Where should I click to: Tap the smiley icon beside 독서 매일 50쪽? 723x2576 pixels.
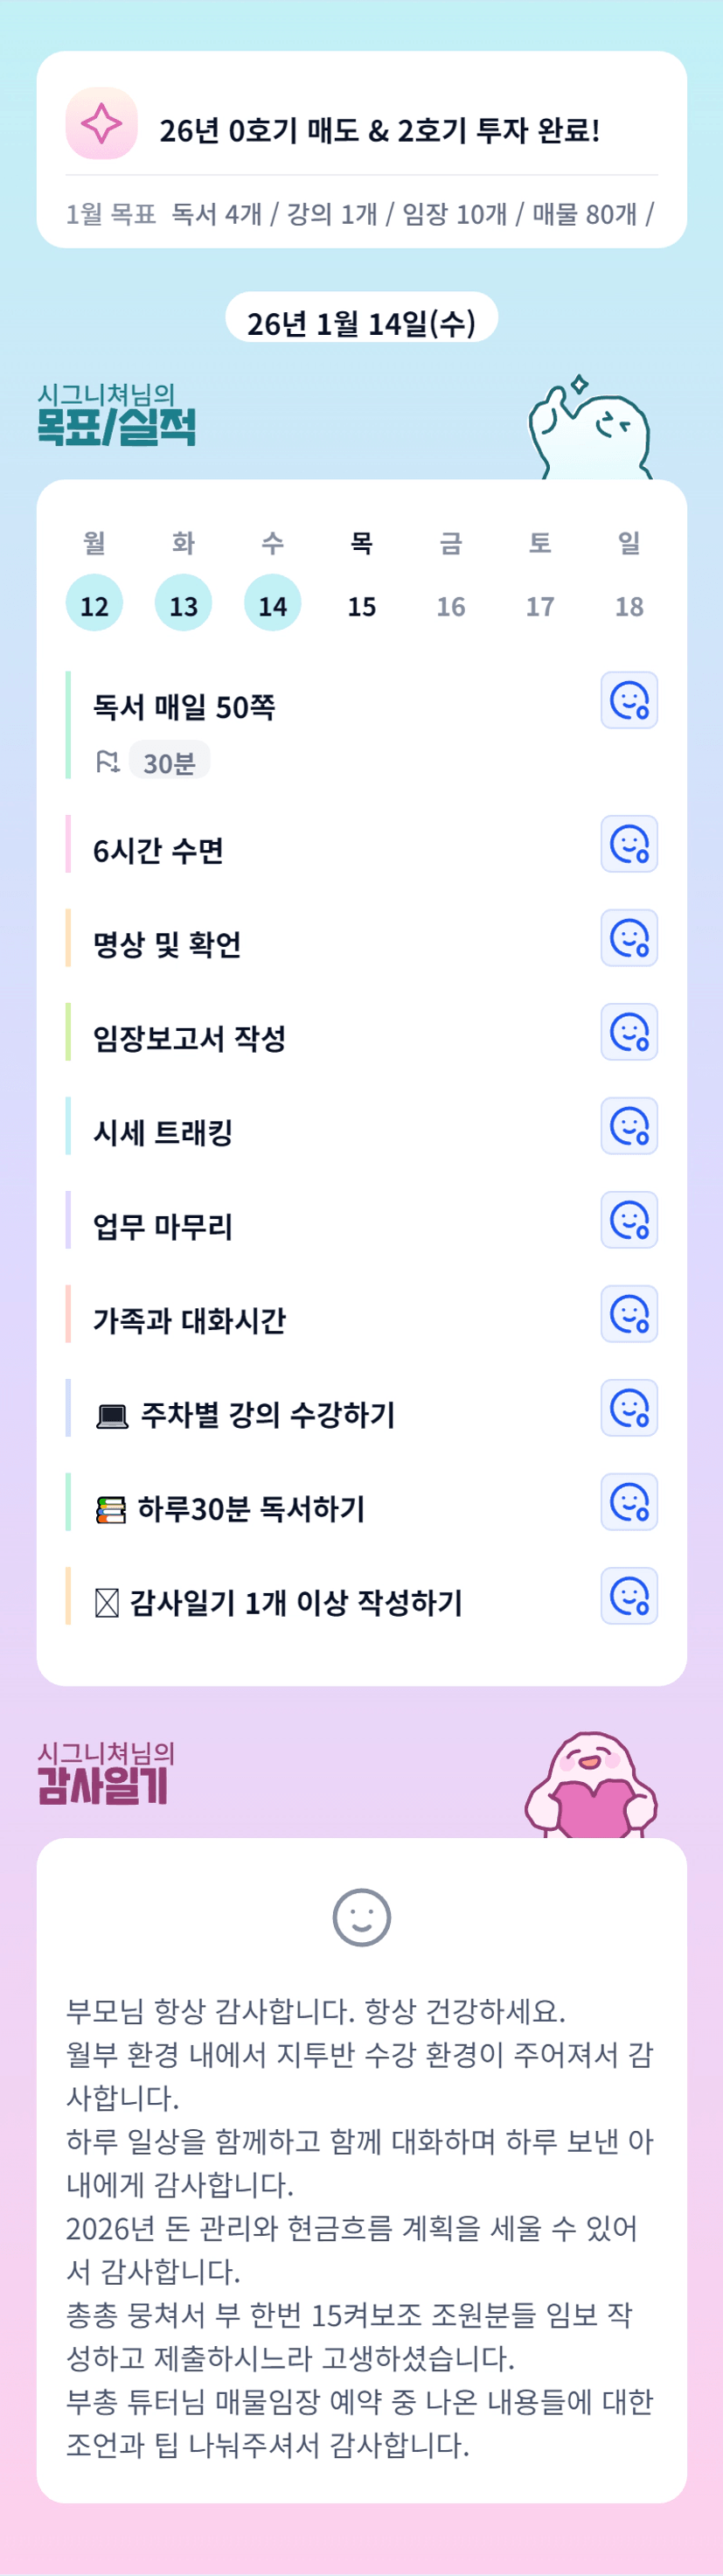pos(629,700)
